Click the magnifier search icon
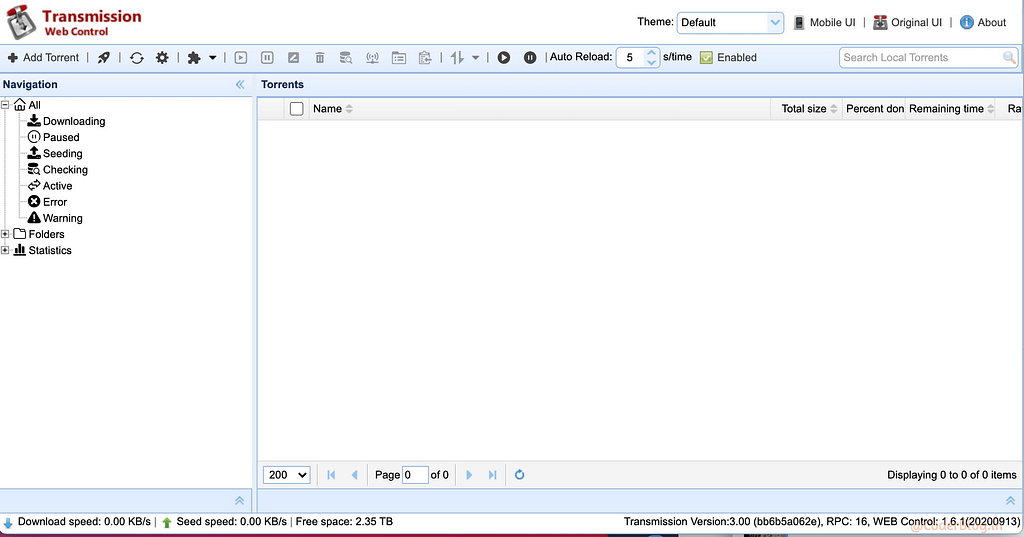 tap(1010, 57)
